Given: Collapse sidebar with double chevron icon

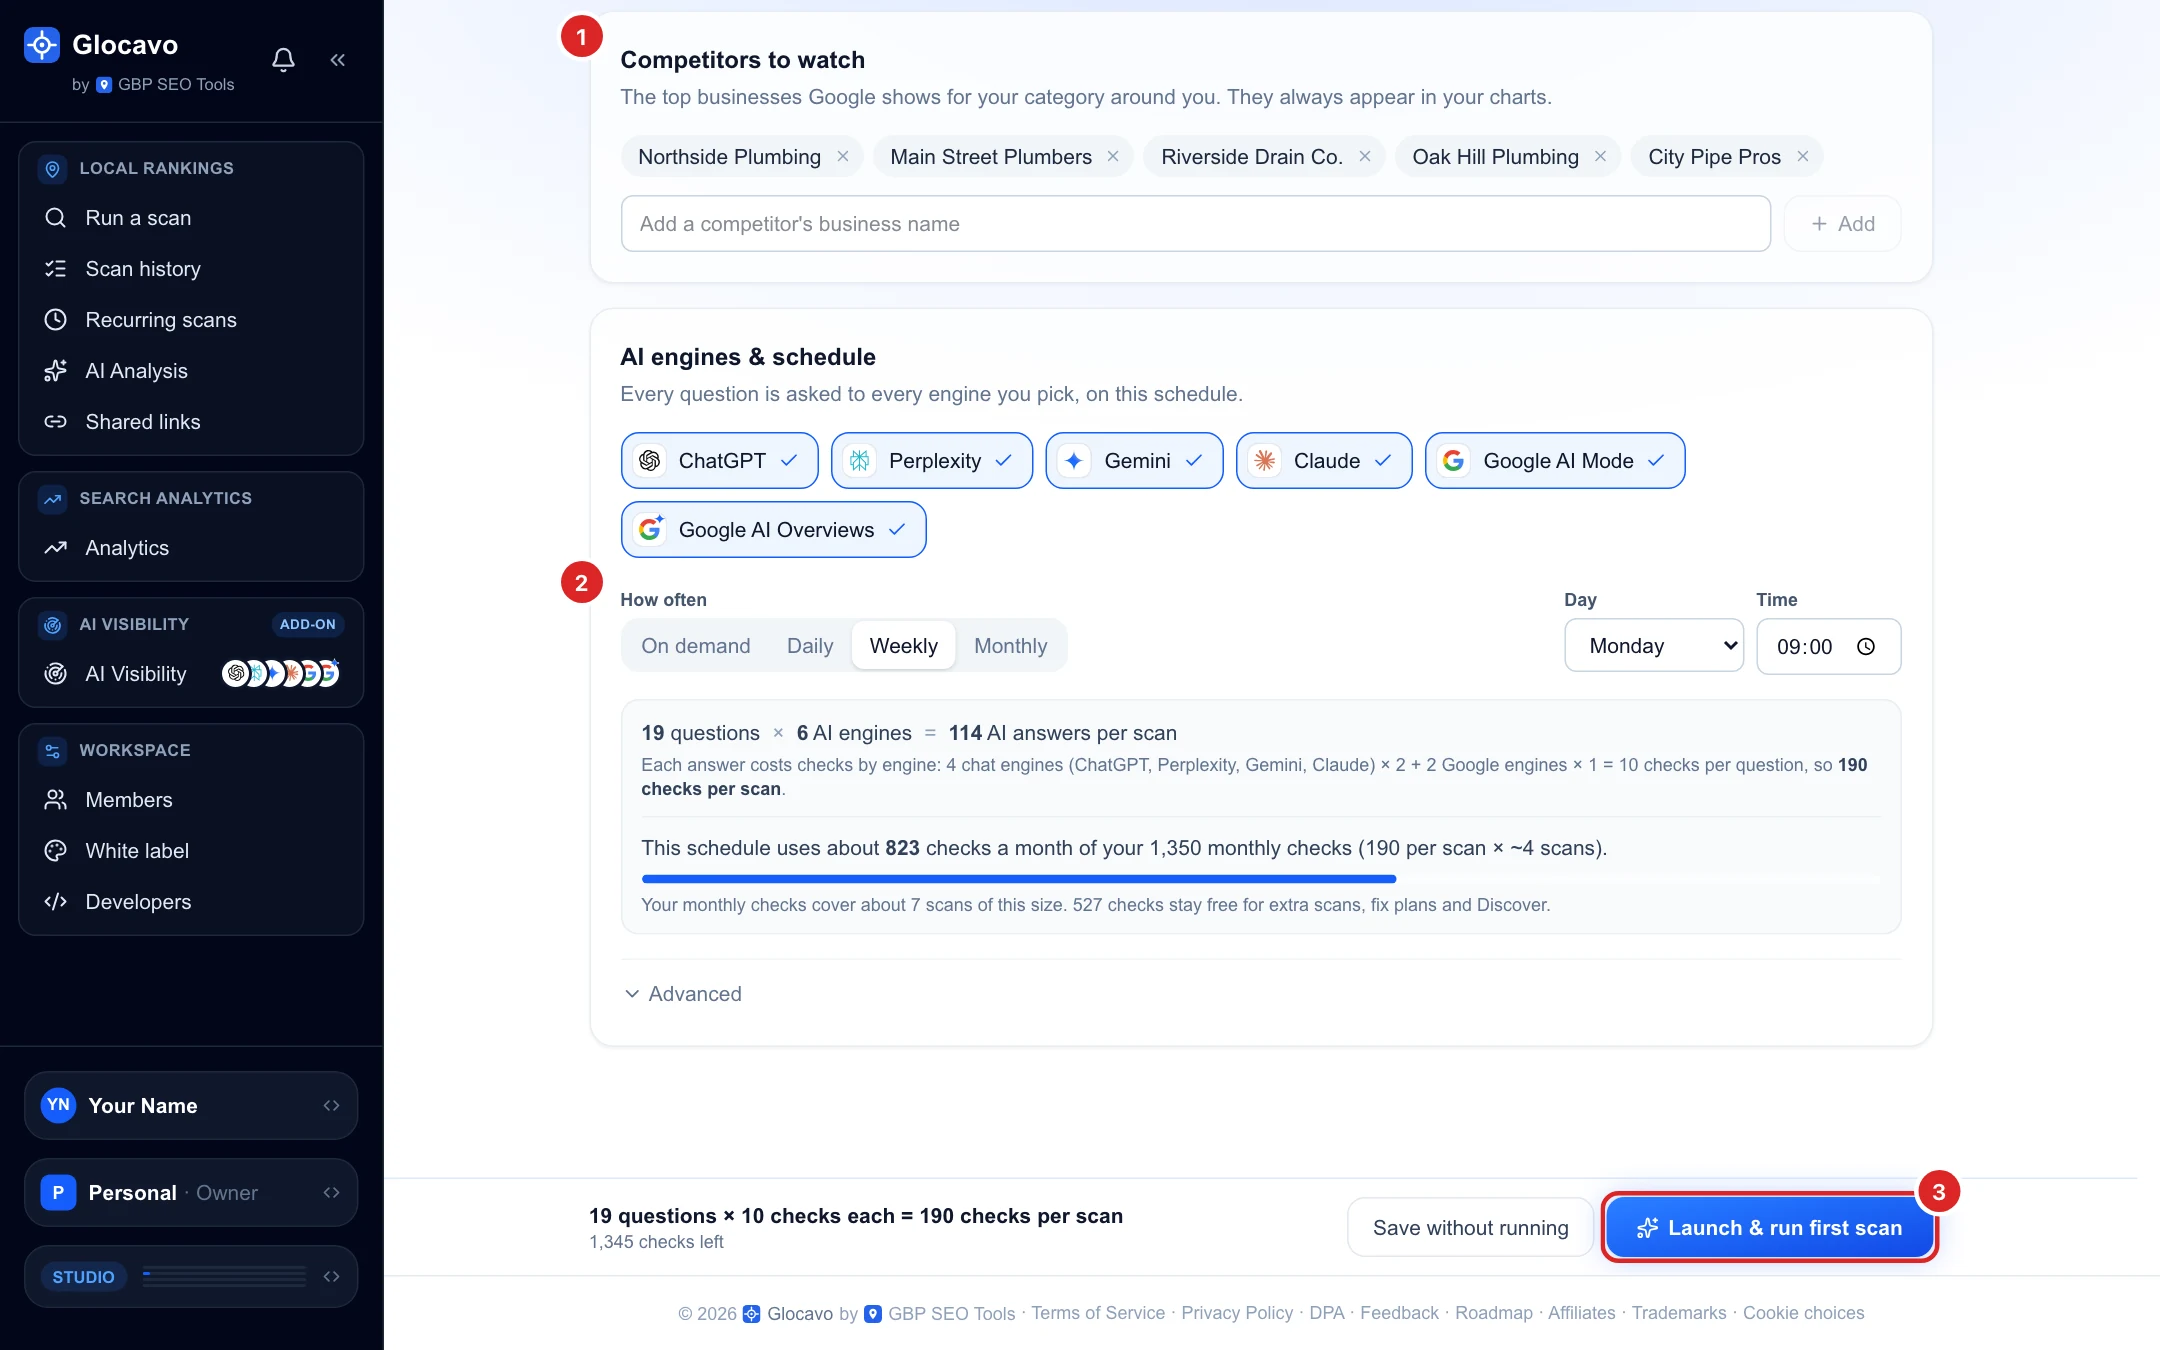Looking at the screenshot, I should pyautogui.click(x=337, y=60).
